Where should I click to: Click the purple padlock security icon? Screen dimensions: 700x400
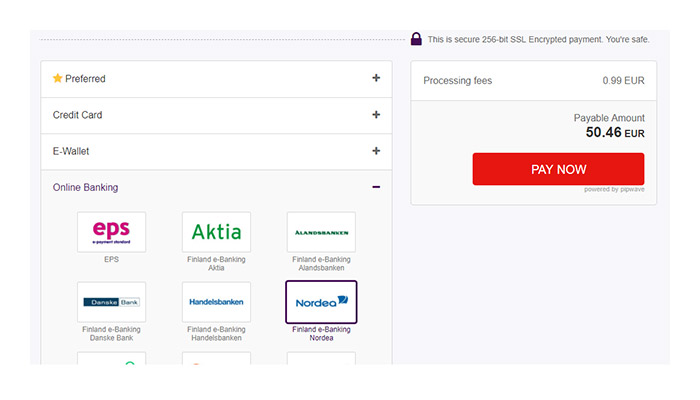pos(416,39)
